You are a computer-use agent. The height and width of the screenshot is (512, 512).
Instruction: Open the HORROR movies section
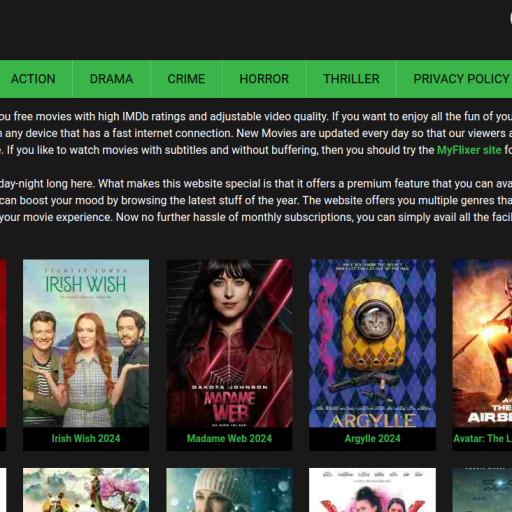point(264,79)
